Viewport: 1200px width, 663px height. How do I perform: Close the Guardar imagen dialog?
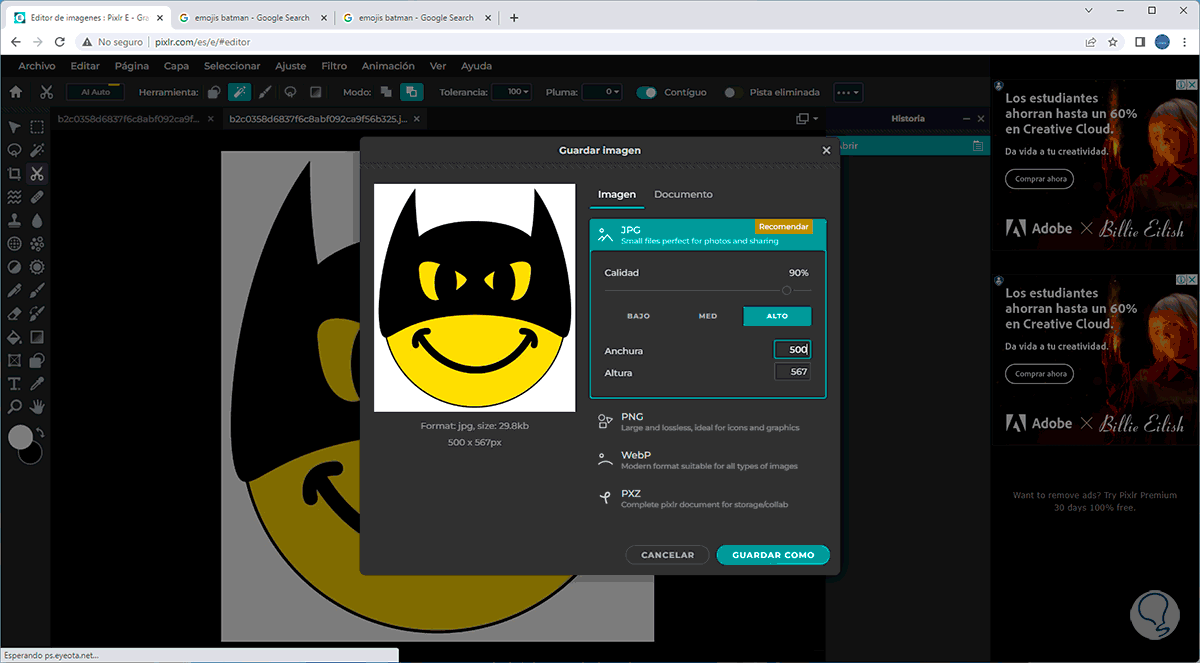(x=826, y=150)
